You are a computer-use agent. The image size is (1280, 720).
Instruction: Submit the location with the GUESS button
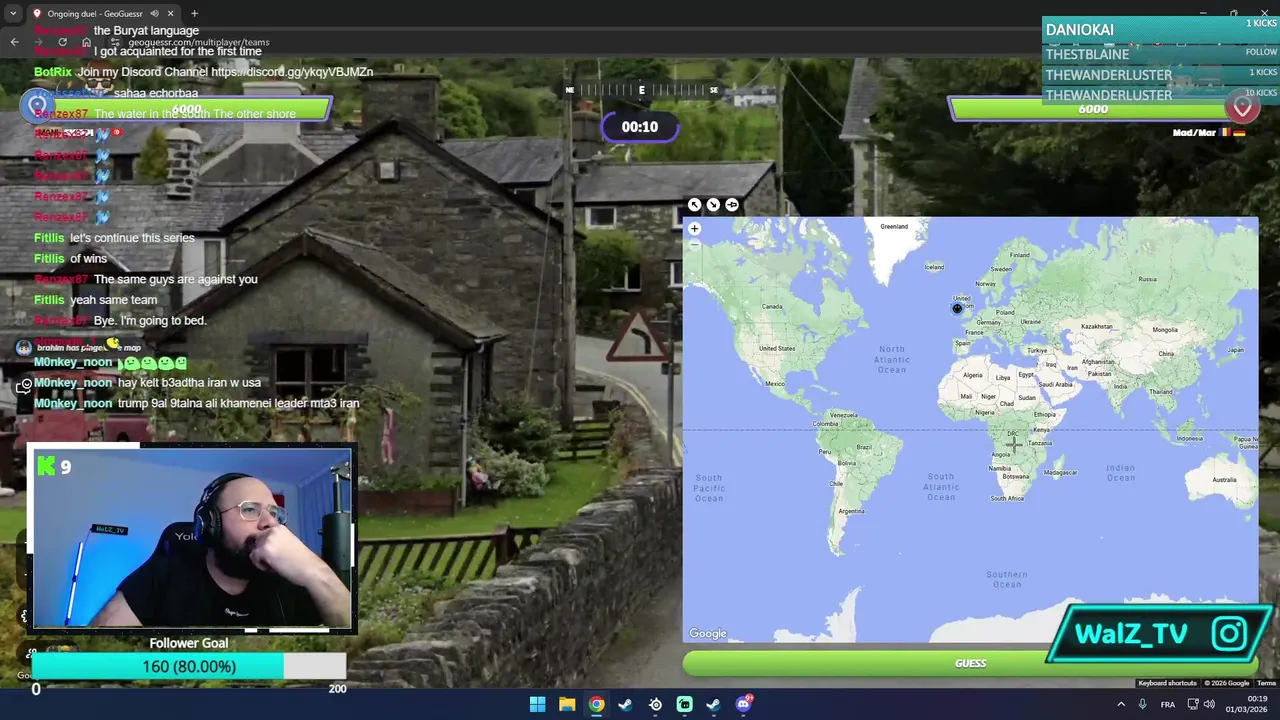coord(970,663)
